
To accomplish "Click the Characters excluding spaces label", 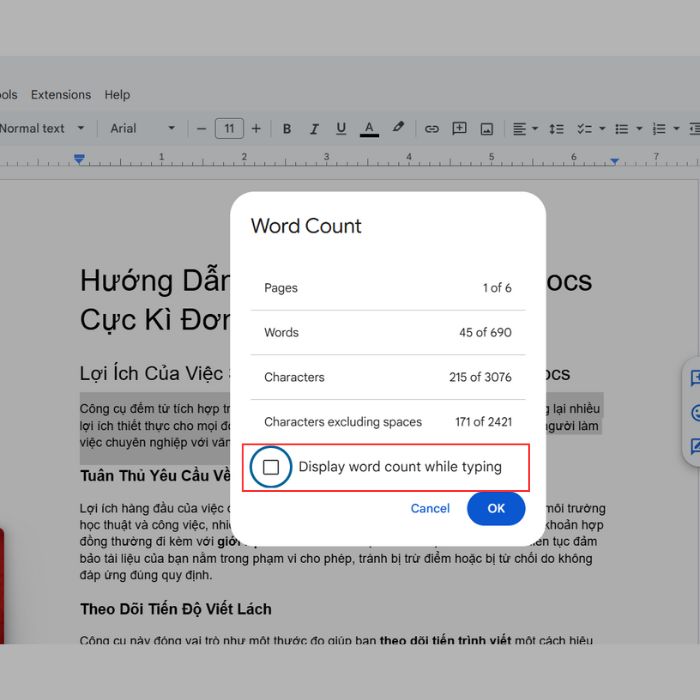I will point(343,422).
